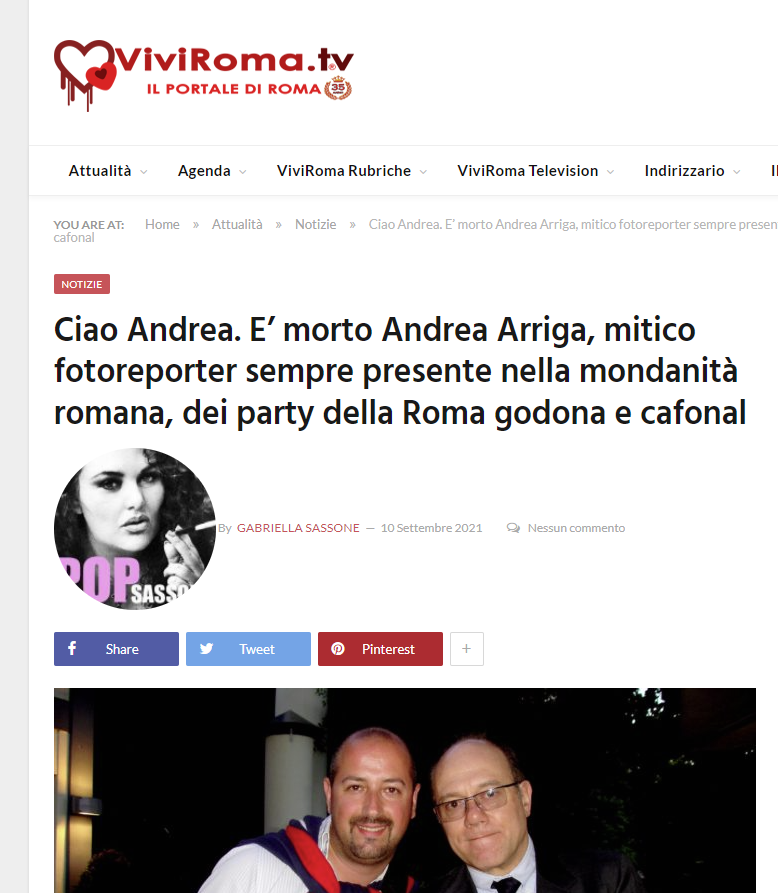Click the Attualità breadcrumb link

(237, 224)
